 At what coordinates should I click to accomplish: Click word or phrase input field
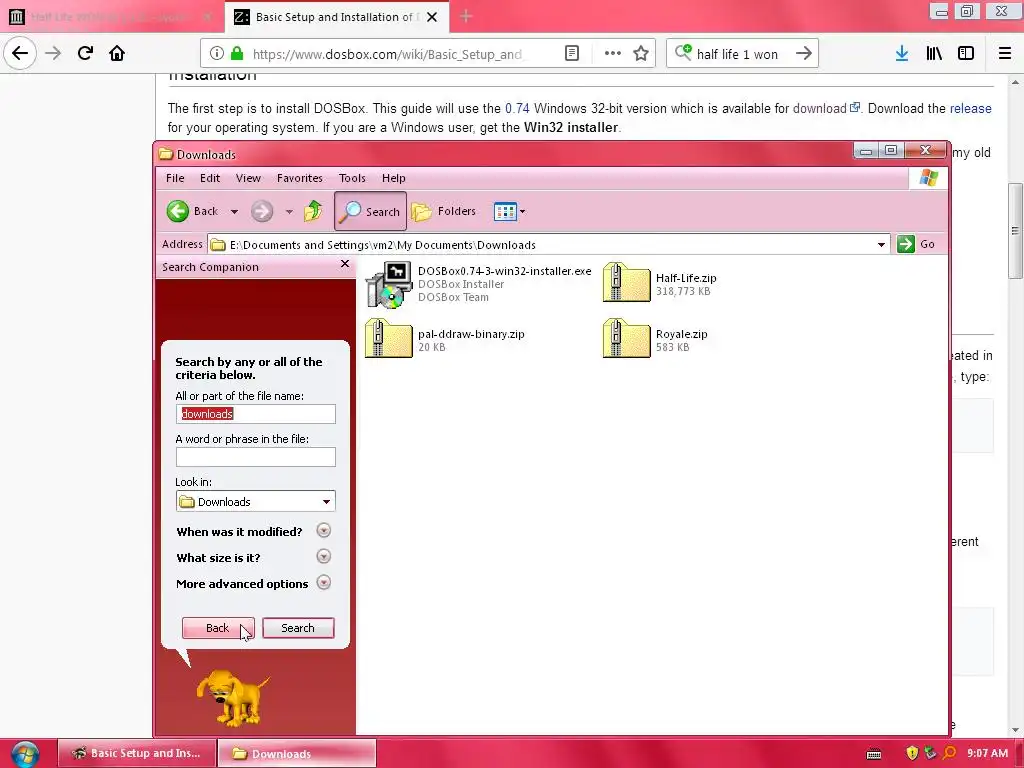[x=255, y=457]
